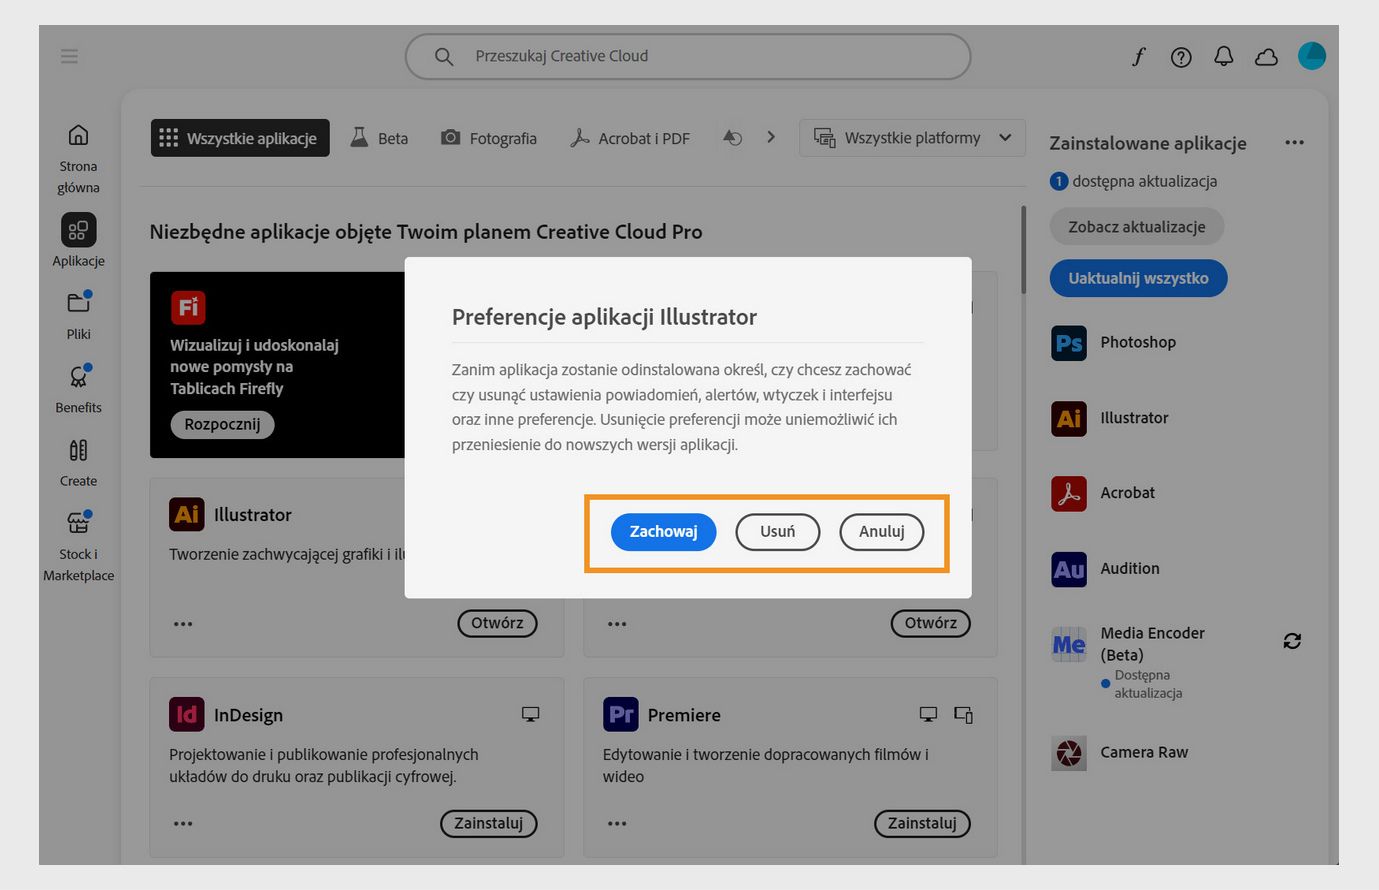This screenshot has width=1379, height=890.
Task: Open the fonts f icon
Action: point(1138,57)
